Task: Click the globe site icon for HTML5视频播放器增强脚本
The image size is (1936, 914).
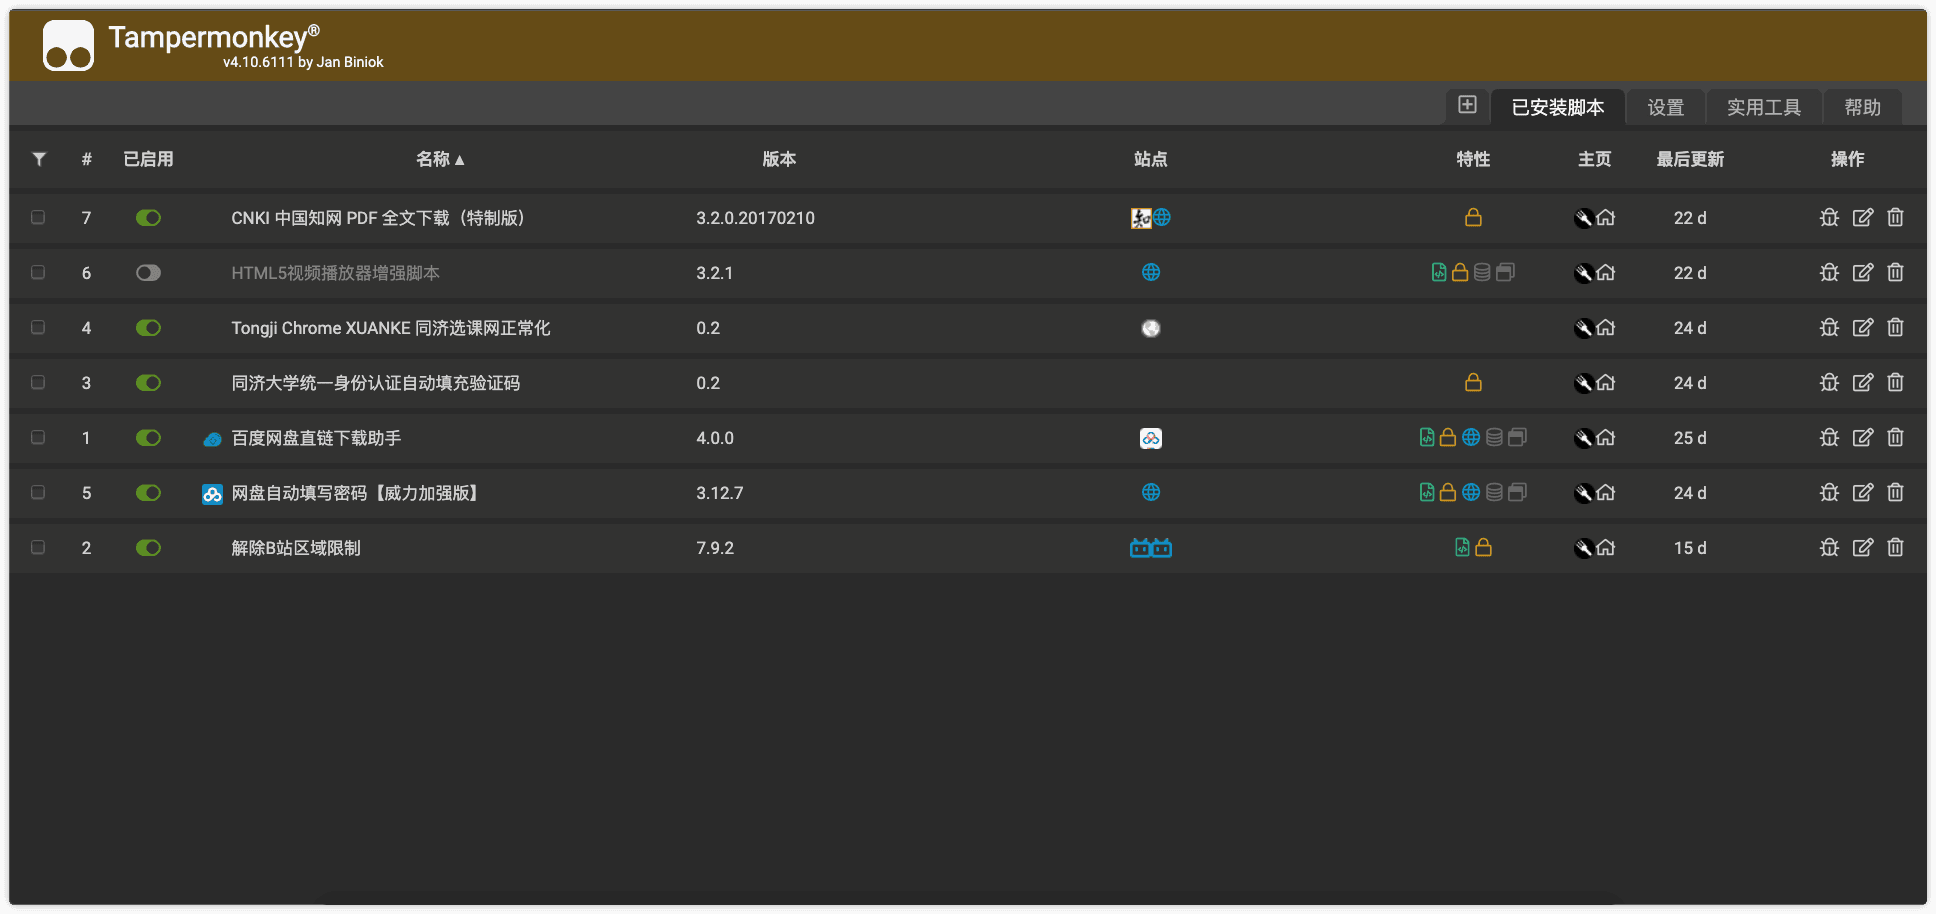Action: [1151, 272]
